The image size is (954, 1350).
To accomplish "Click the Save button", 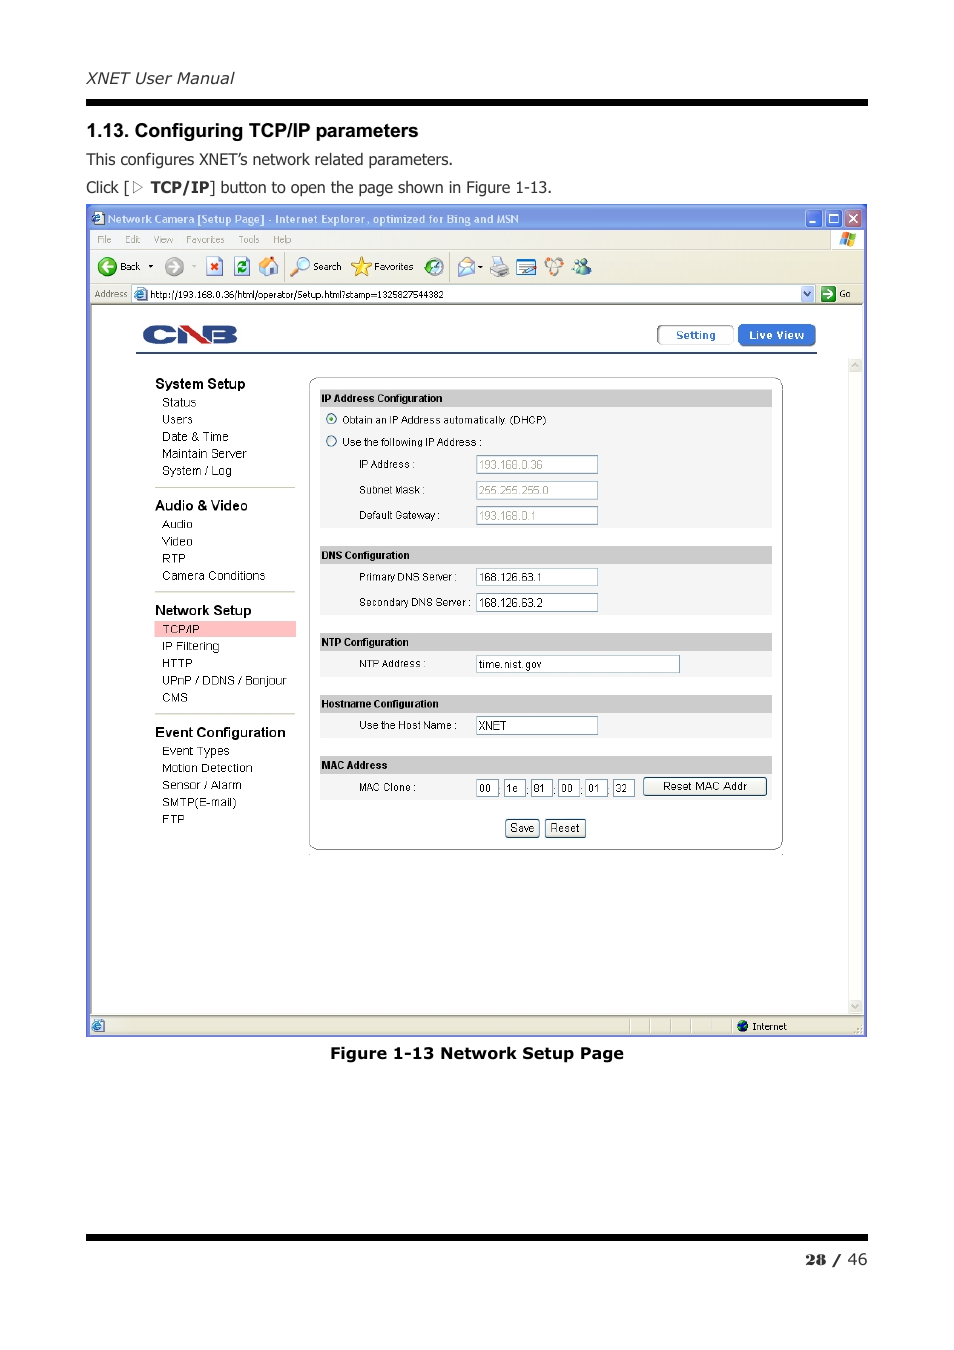I will tap(522, 828).
